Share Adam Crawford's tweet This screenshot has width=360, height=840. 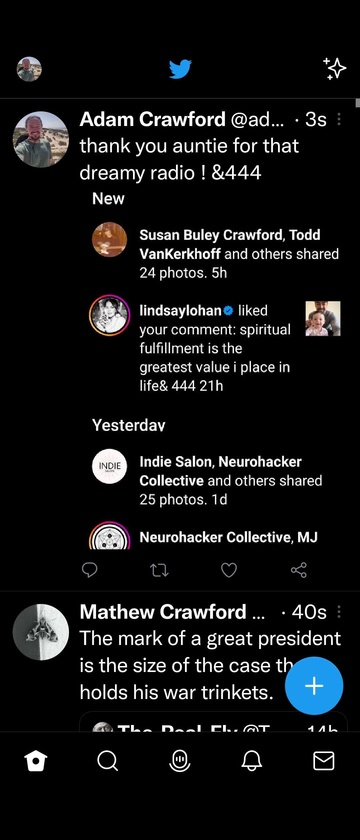click(298, 570)
